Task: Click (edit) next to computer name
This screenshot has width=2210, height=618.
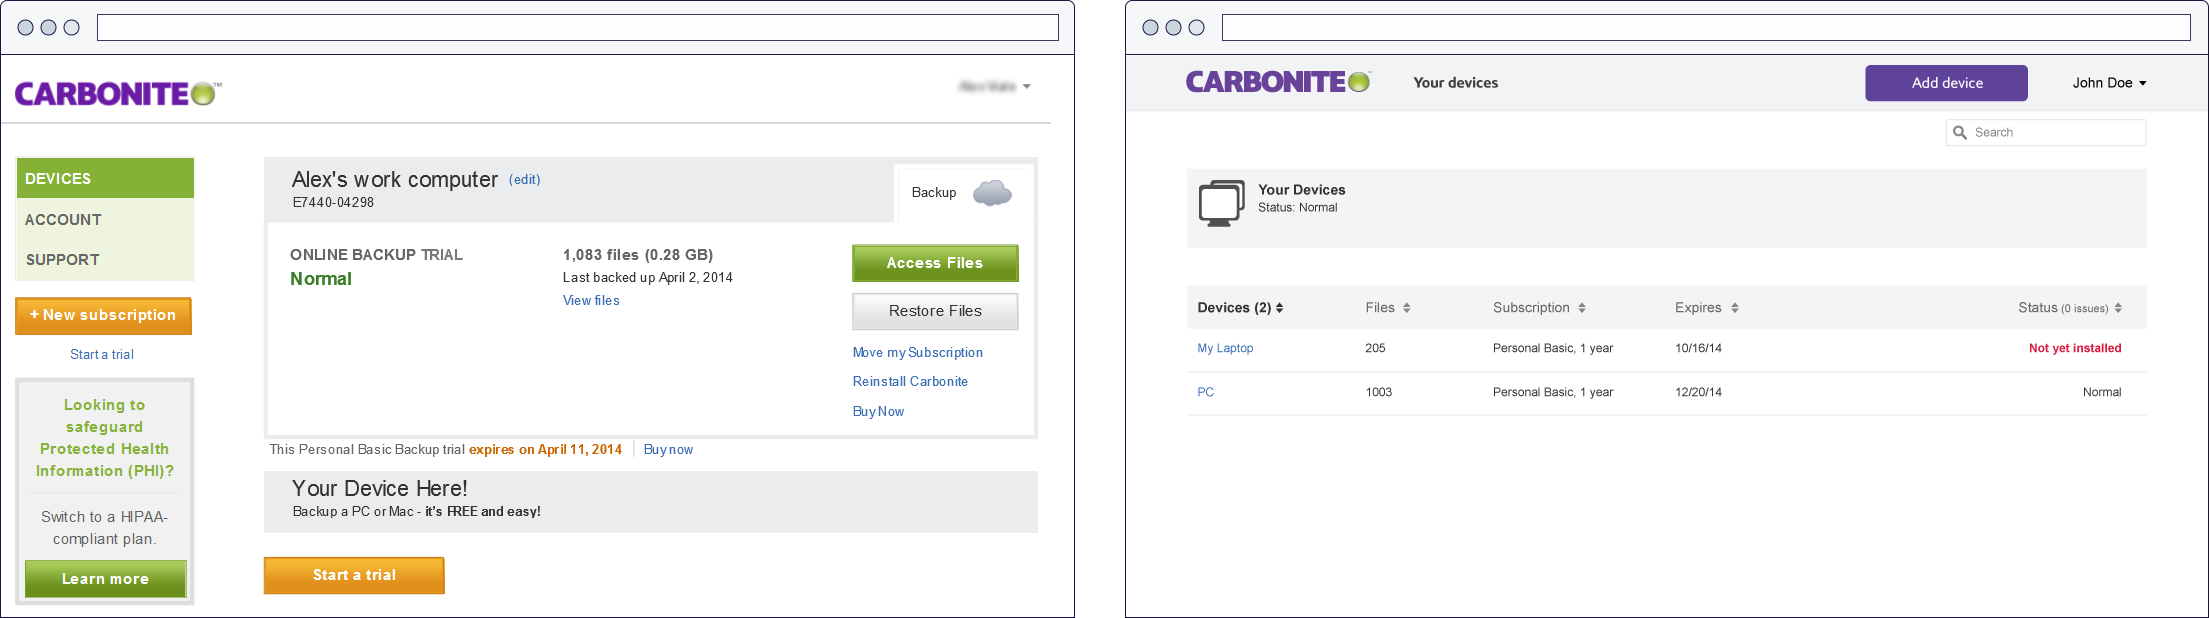Action: pos(525,179)
